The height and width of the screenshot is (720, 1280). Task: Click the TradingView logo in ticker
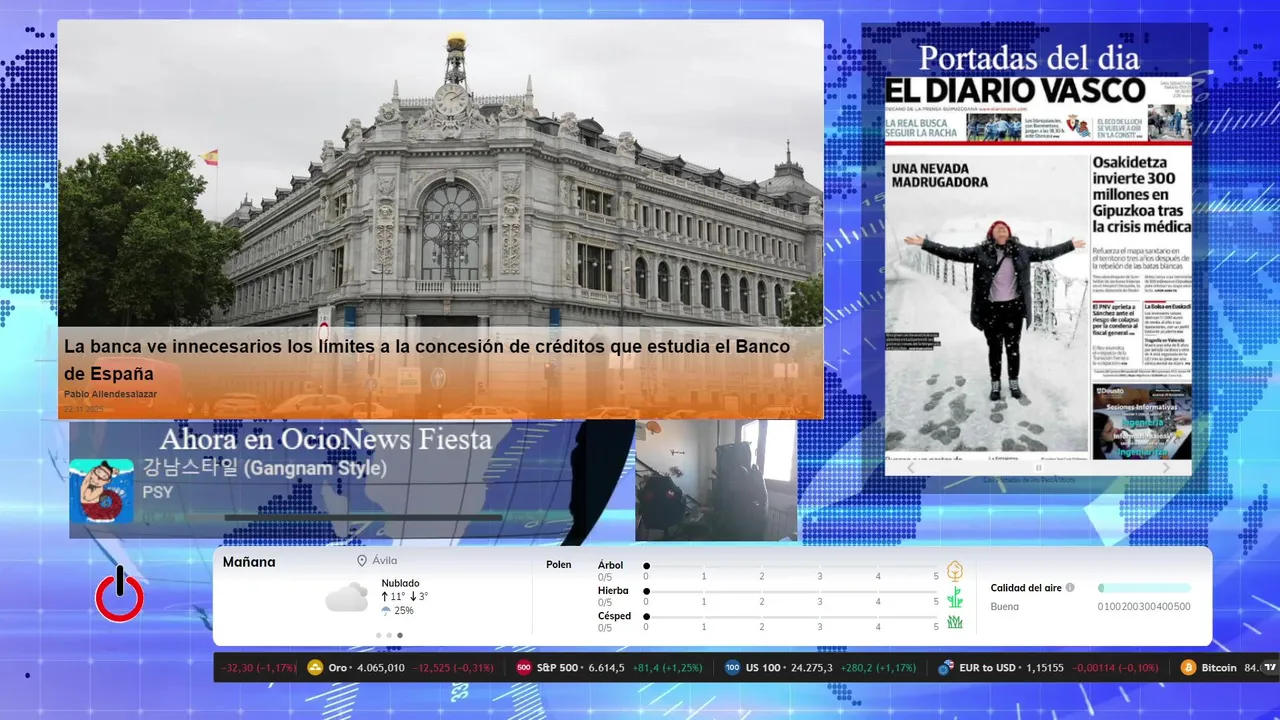[x=1270, y=668]
